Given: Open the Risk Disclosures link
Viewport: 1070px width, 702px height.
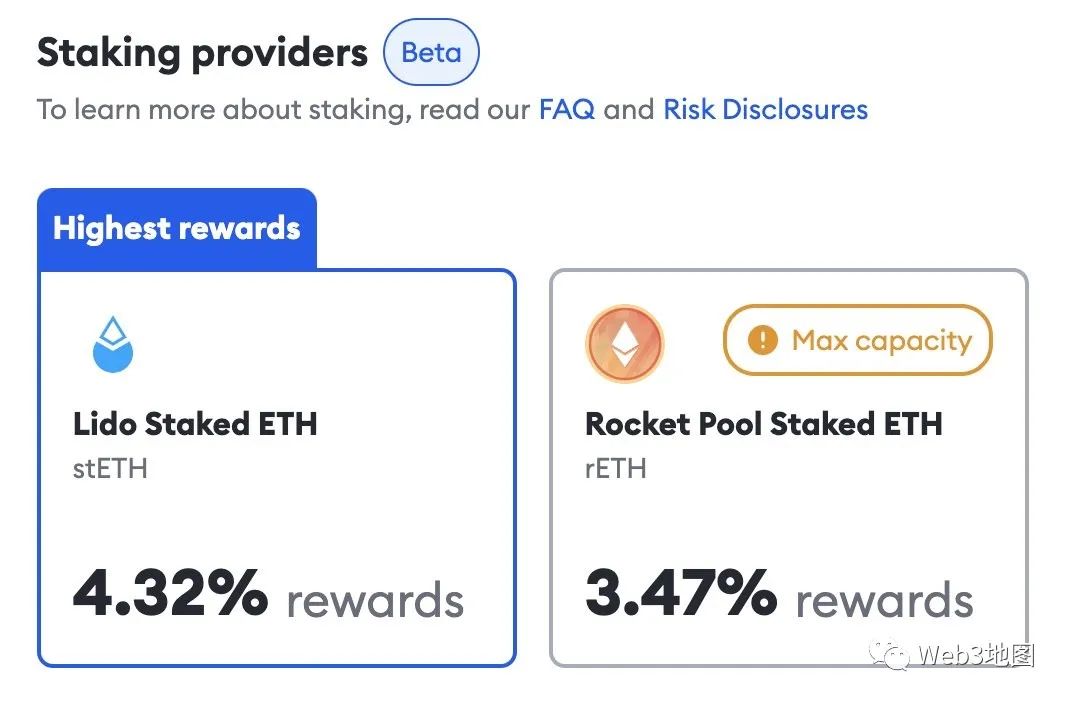Looking at the screenshot, I should [x=765, y=108].
